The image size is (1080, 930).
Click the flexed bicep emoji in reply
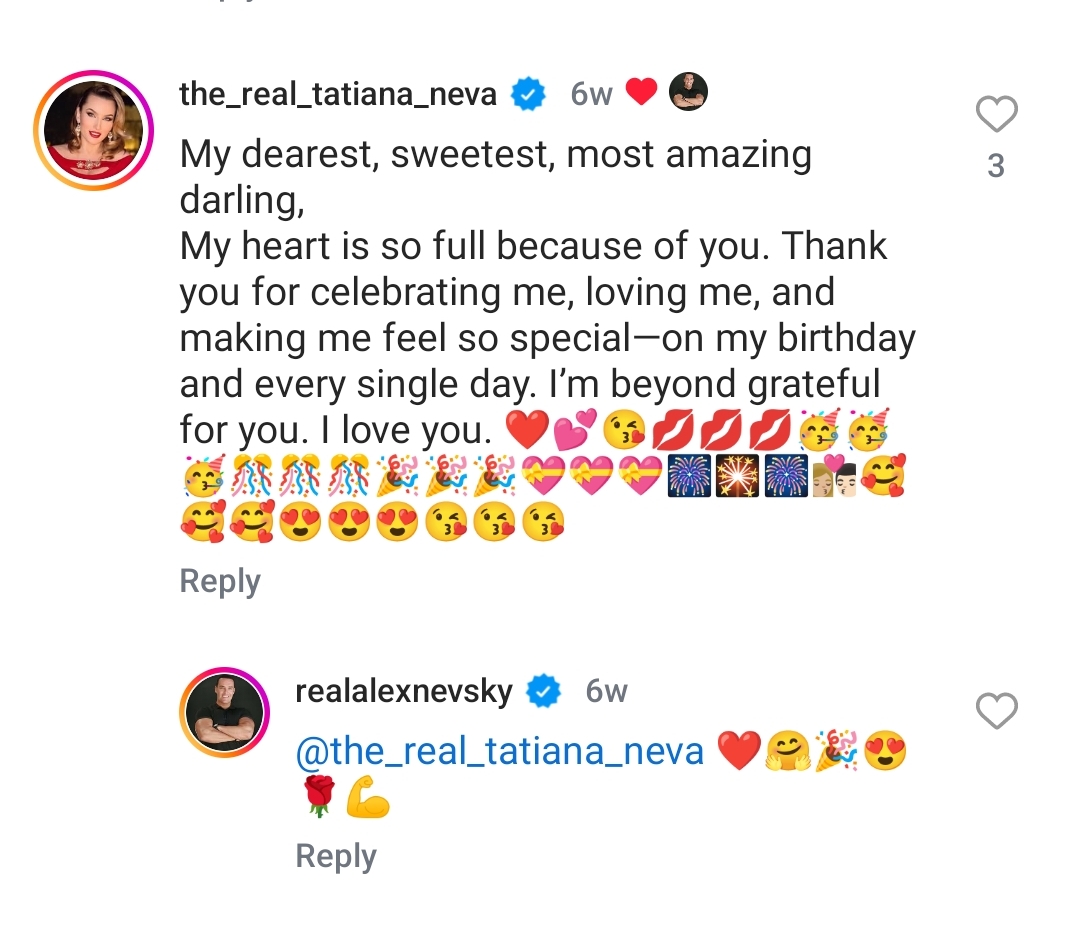(x=367, y=799)
